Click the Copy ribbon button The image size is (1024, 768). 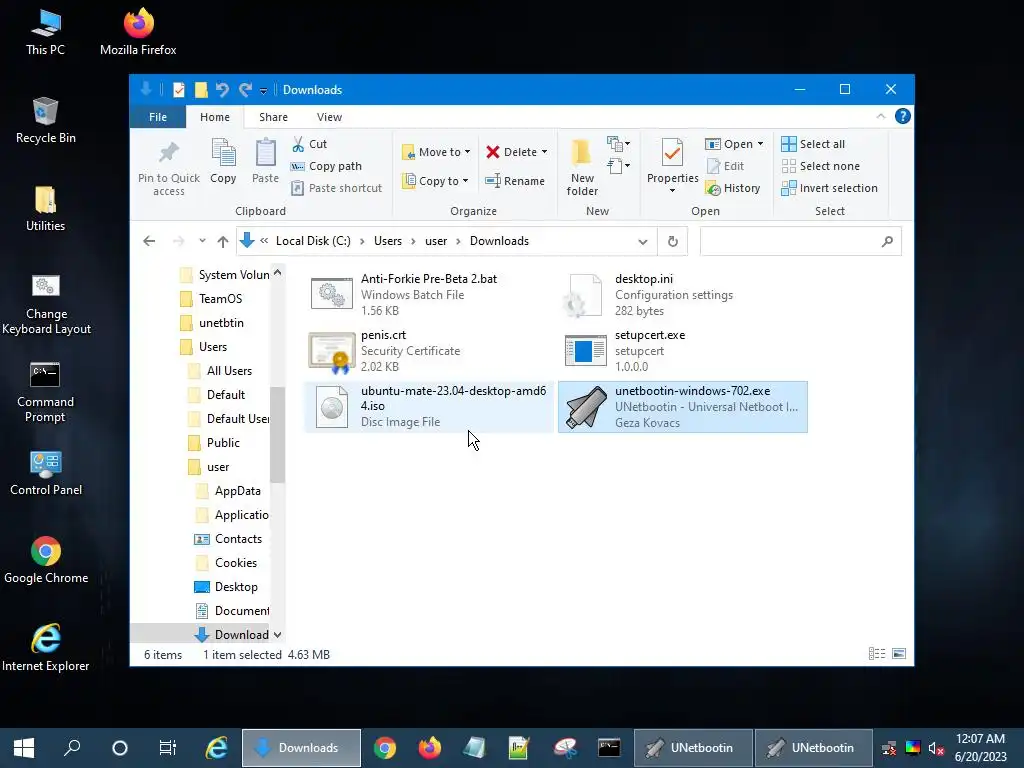tap(223, 161)
